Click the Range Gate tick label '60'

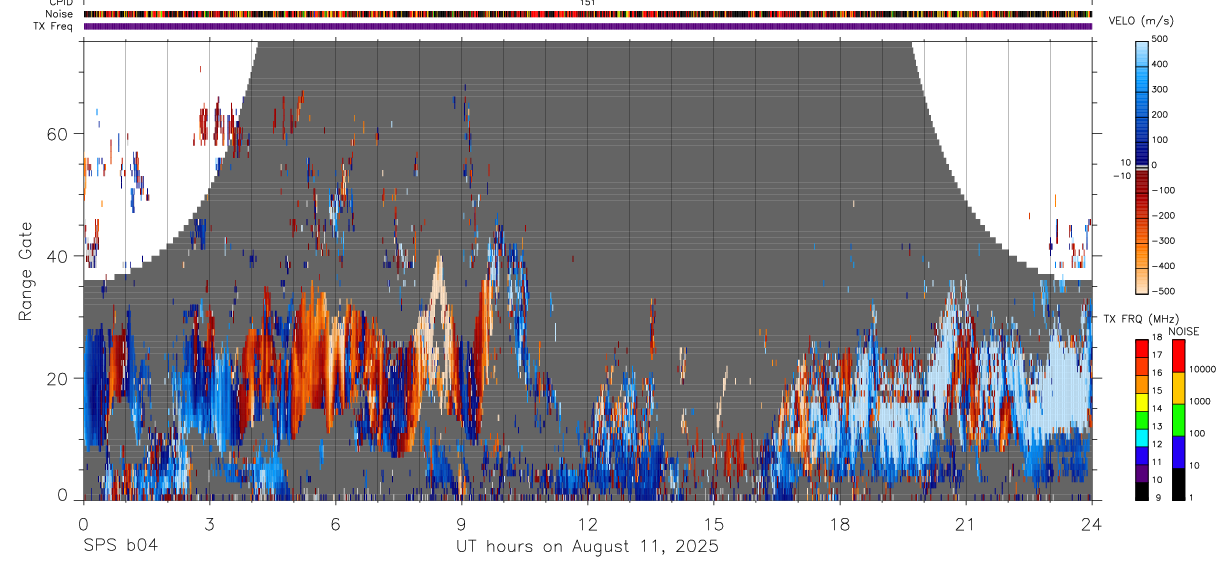[x=59, y=134]
